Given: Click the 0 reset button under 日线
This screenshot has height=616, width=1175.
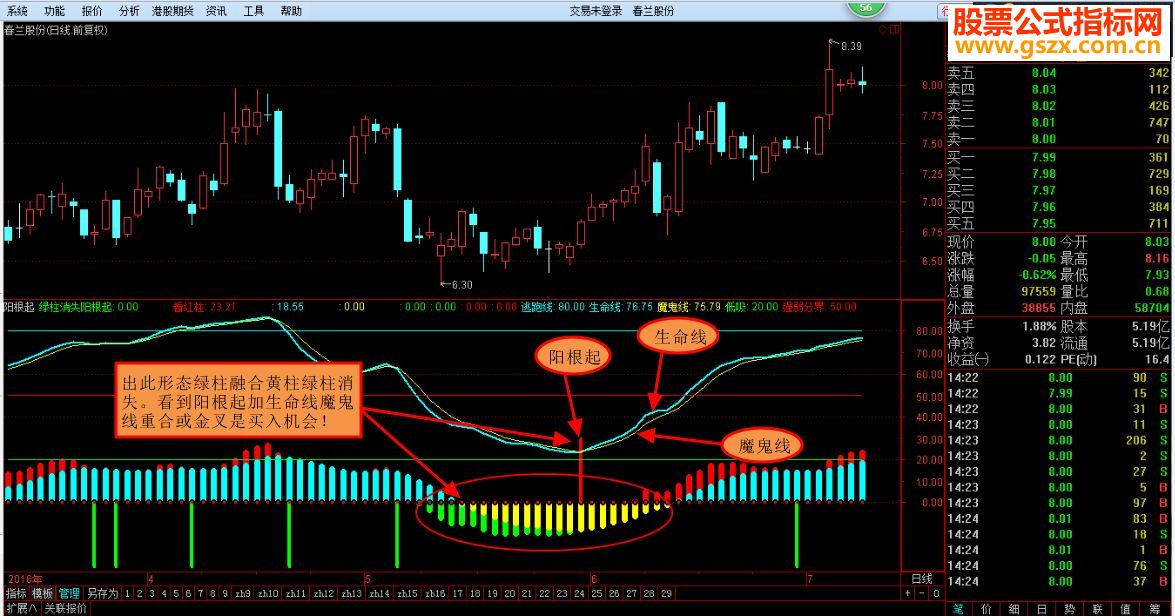Looking at the screenshot, I should [x=935, y=593].
